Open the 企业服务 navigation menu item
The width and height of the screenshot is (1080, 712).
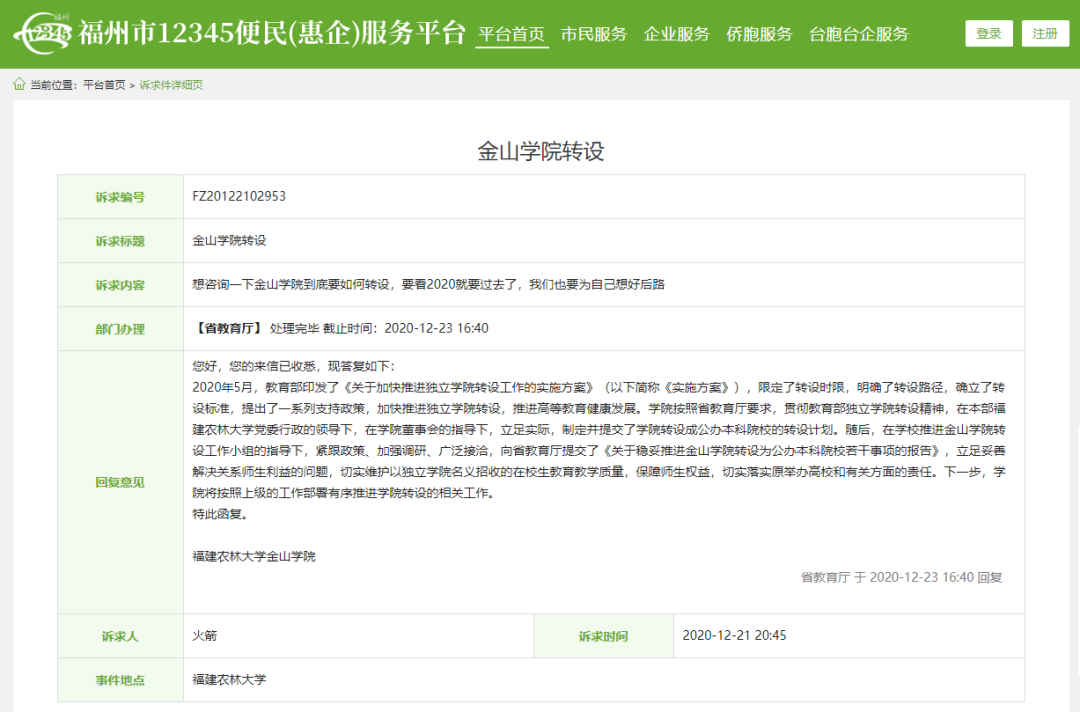click(676, 32)
